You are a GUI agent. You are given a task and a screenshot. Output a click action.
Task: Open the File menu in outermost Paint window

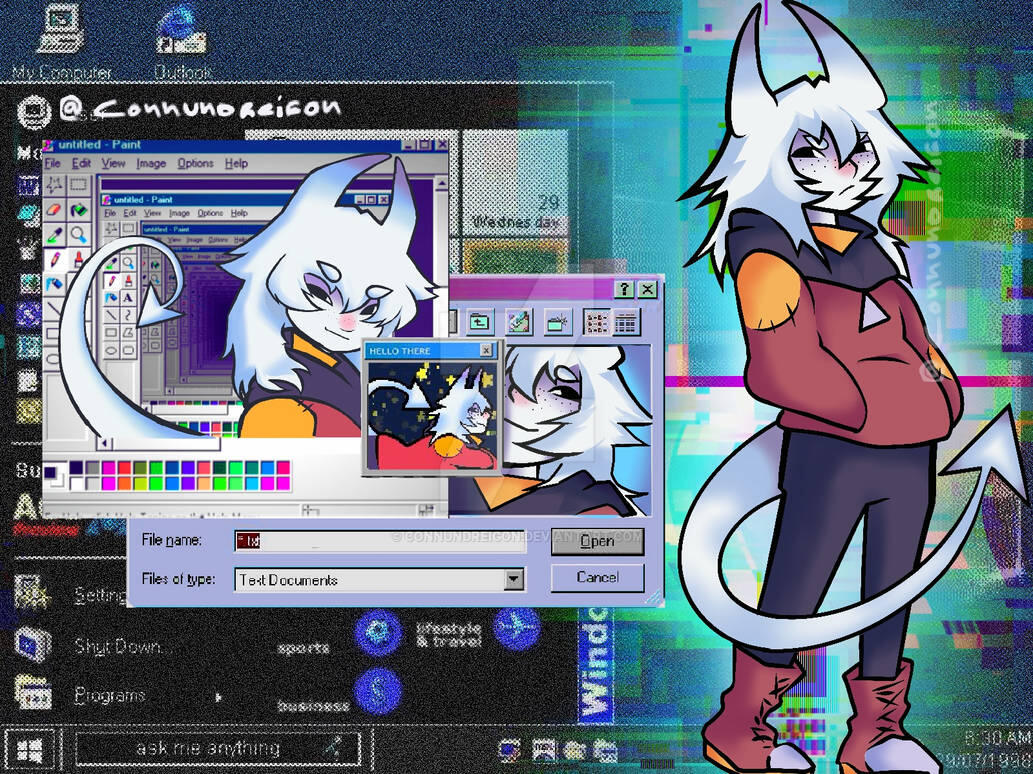pyautogui.click(x=53, y=163)
